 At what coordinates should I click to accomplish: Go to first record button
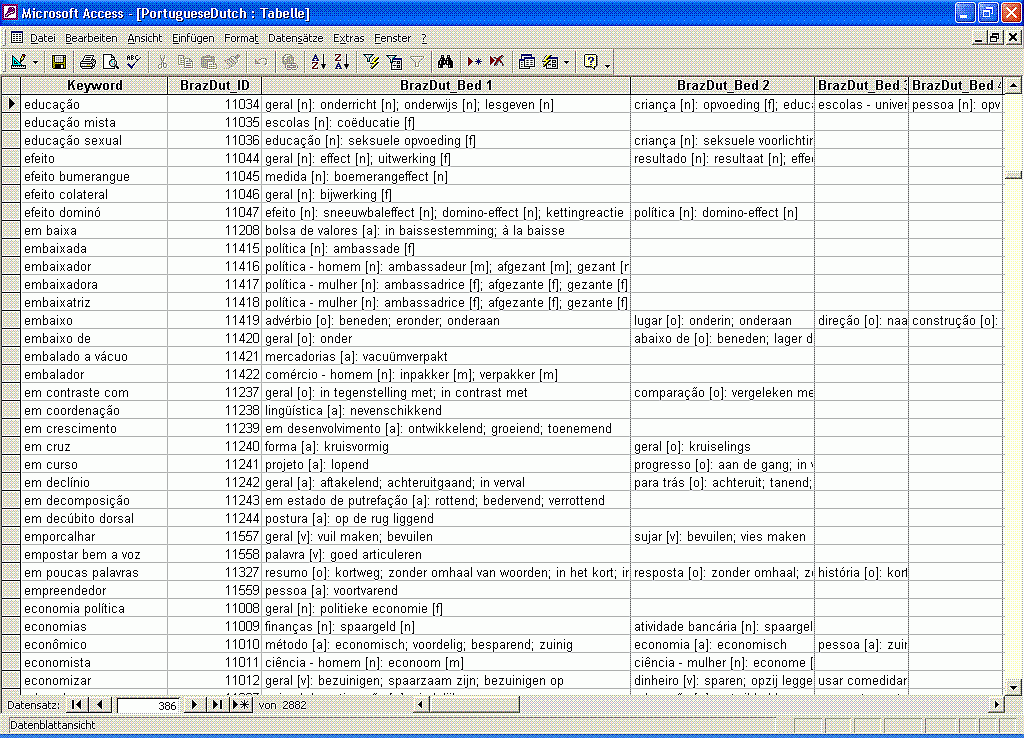76,705
